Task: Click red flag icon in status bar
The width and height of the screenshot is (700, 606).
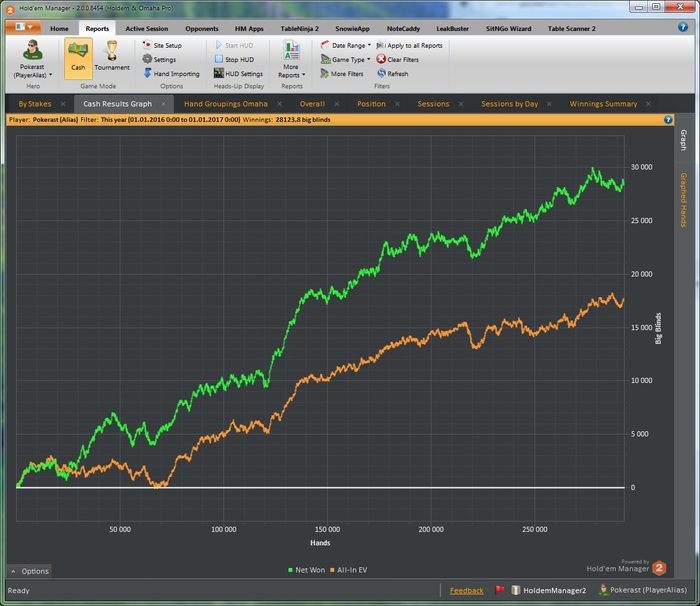Action: pos(500,590)
